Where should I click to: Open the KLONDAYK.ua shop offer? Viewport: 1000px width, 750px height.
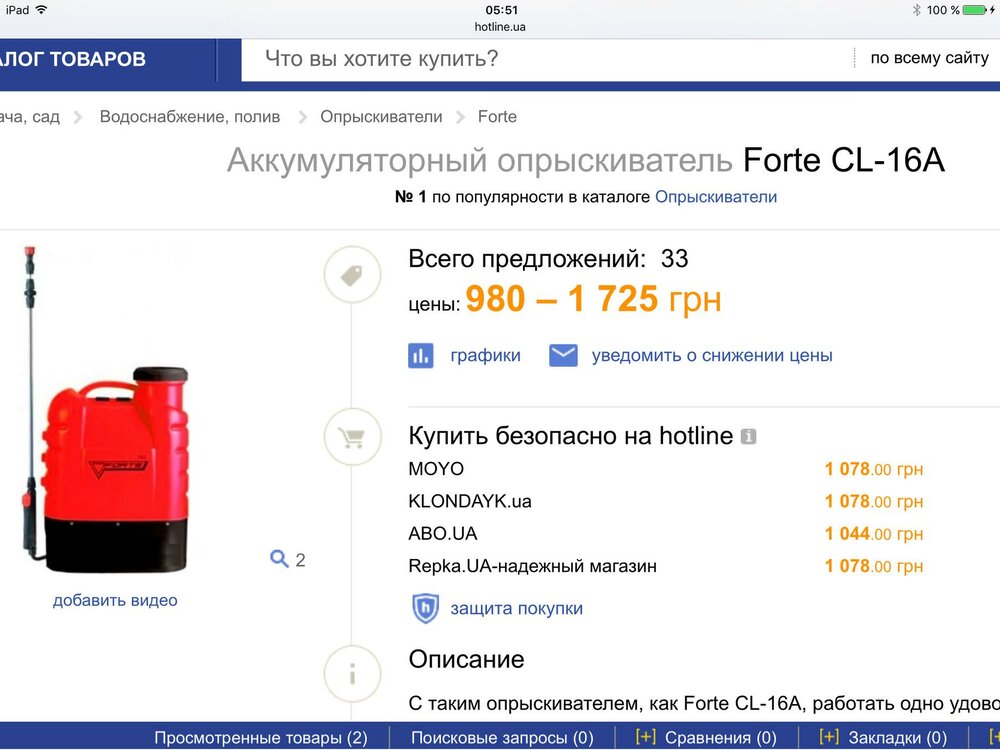(470, 501)
